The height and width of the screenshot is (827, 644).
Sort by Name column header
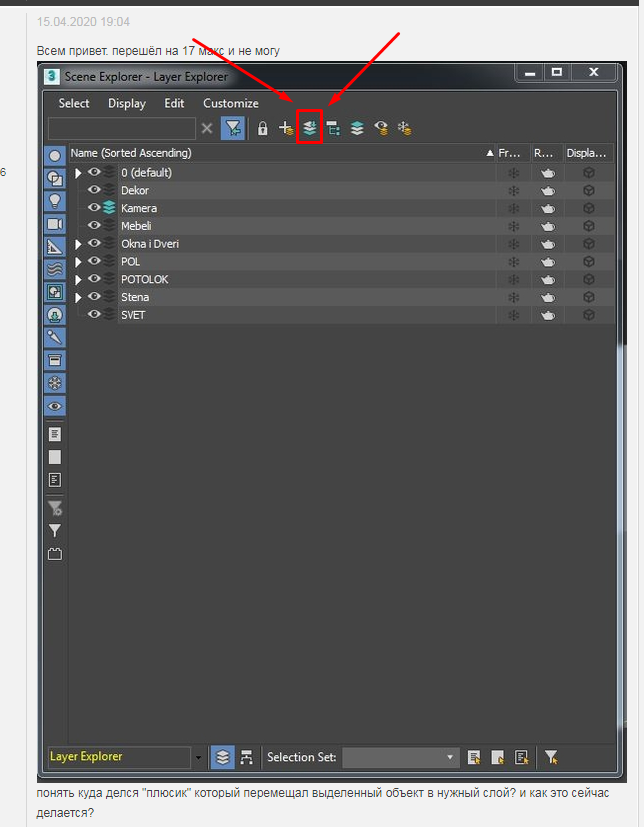pyautogui.click(x=282, y=153)
